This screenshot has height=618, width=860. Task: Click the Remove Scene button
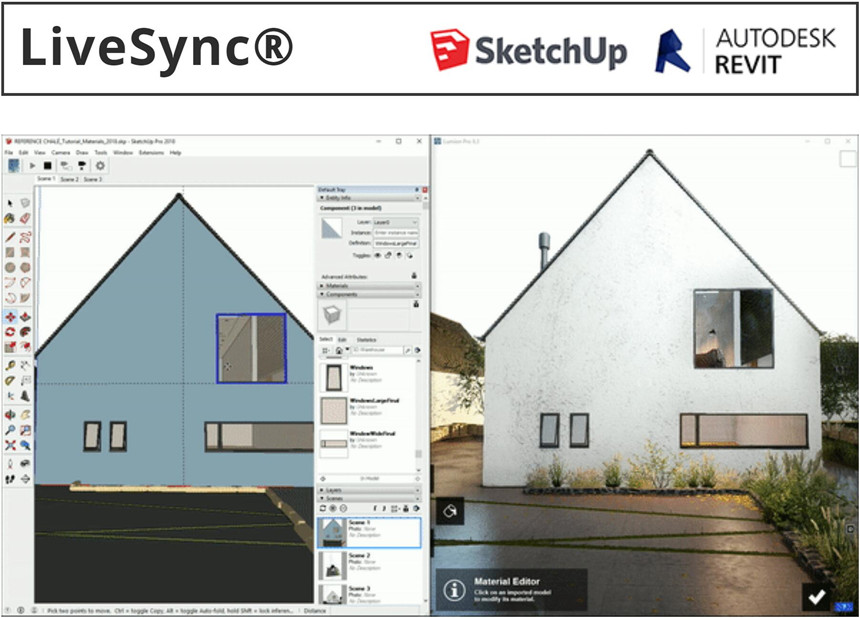click(x=343, y=509)
